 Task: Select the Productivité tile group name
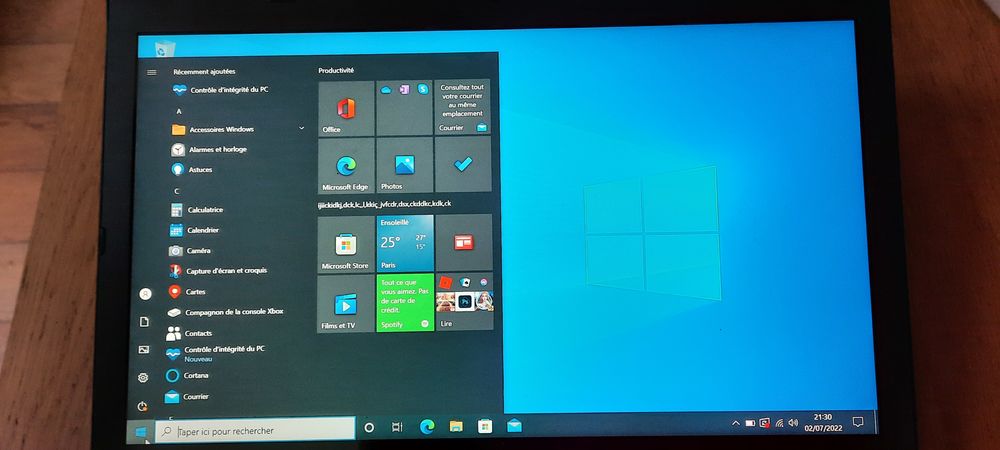[336, 71]
